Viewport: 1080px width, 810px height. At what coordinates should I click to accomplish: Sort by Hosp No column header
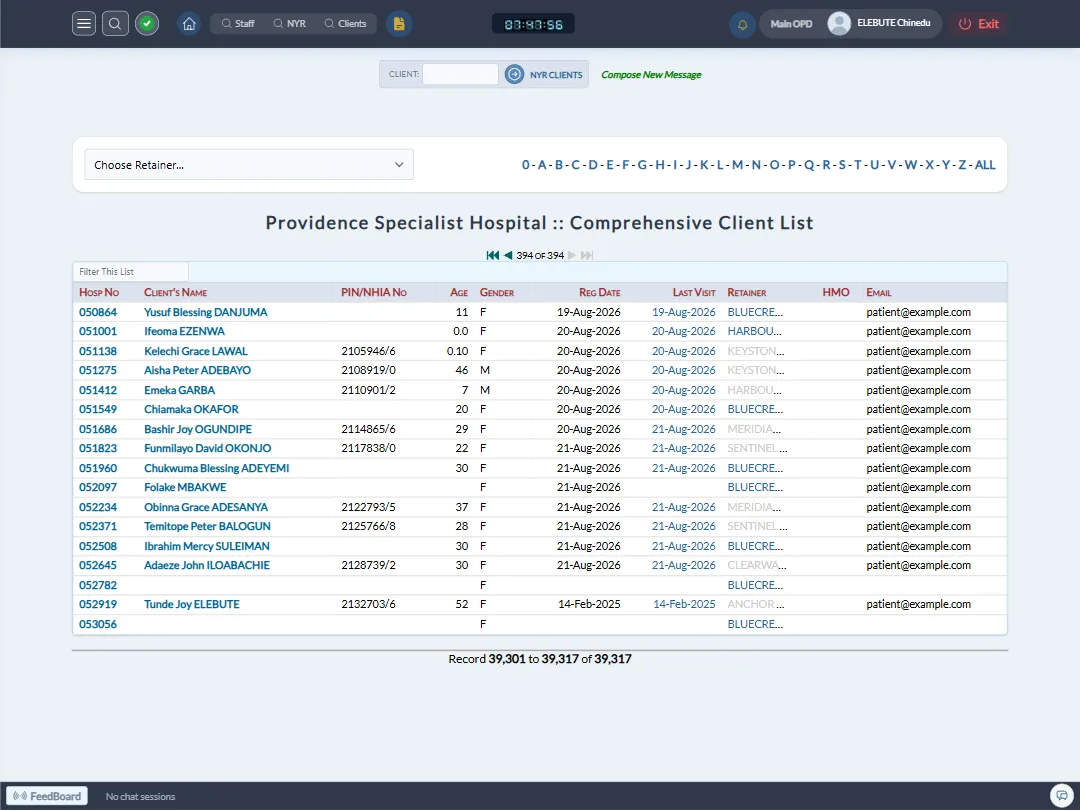[99, 292]
